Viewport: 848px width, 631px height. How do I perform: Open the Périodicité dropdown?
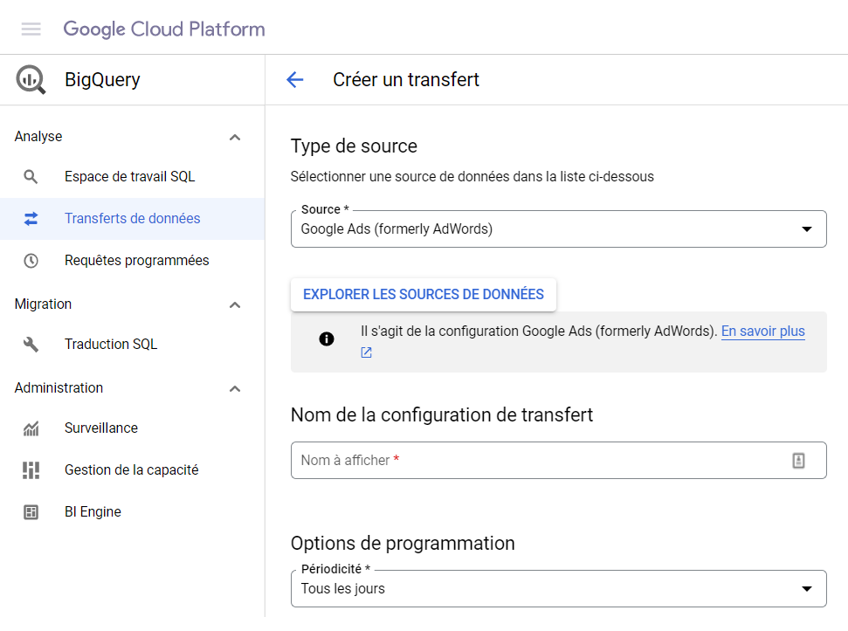click(x=559, y=589)
